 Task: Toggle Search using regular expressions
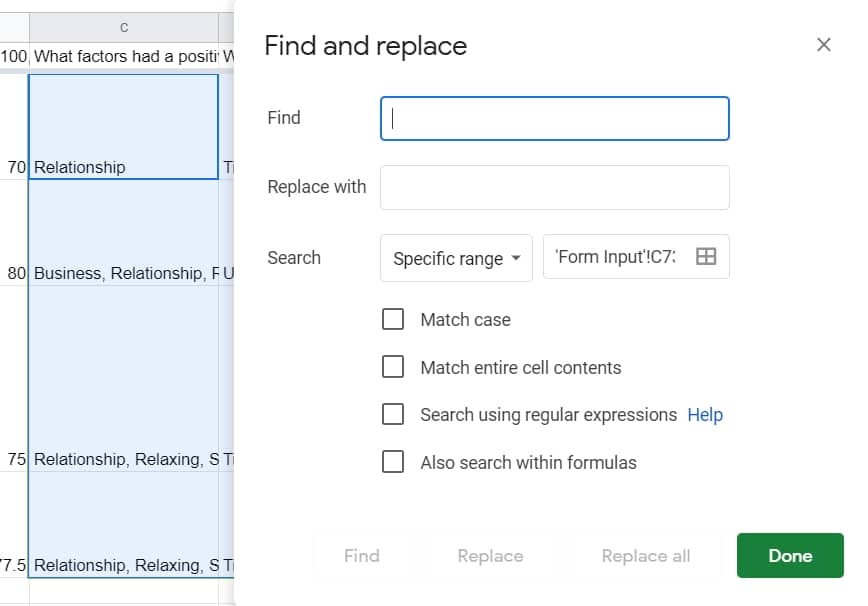(x=393, y=415)
